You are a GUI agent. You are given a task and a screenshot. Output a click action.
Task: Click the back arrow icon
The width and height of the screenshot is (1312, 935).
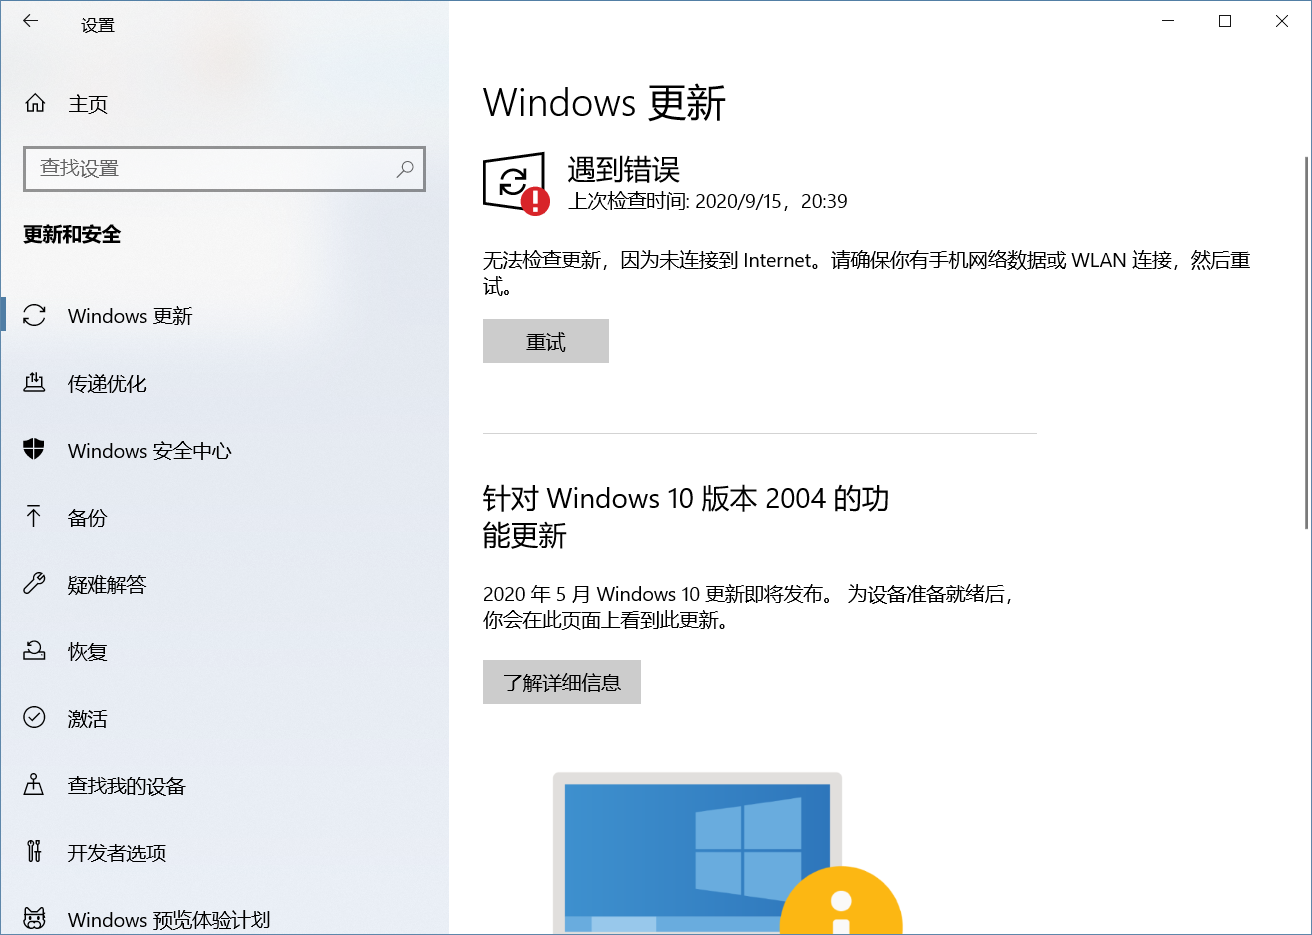tap(31, 21)
